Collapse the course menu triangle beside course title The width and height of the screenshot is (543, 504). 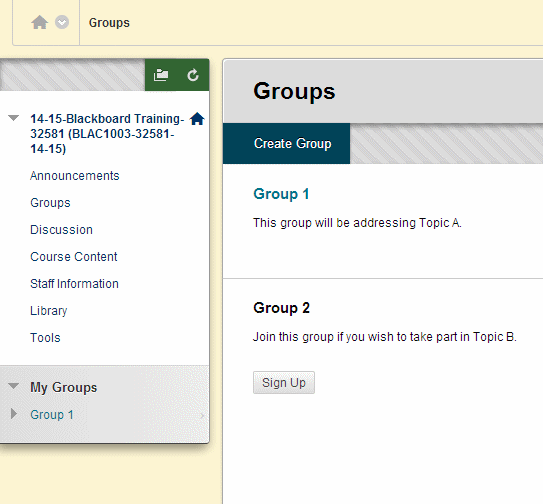(14, 118)
